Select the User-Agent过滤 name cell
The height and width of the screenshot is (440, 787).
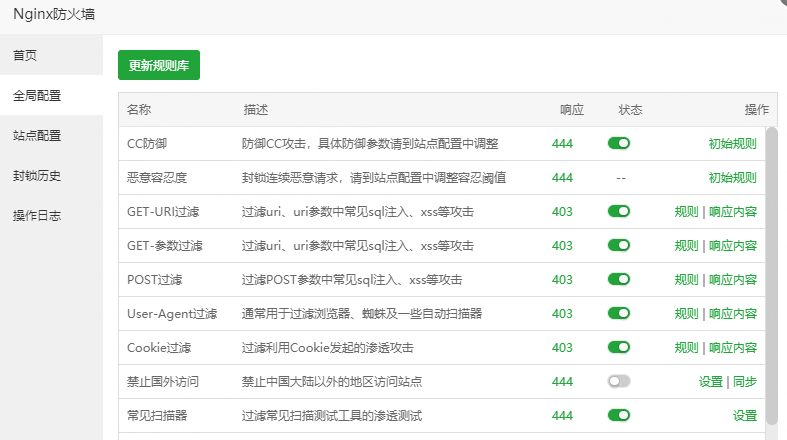coord(172,314)
